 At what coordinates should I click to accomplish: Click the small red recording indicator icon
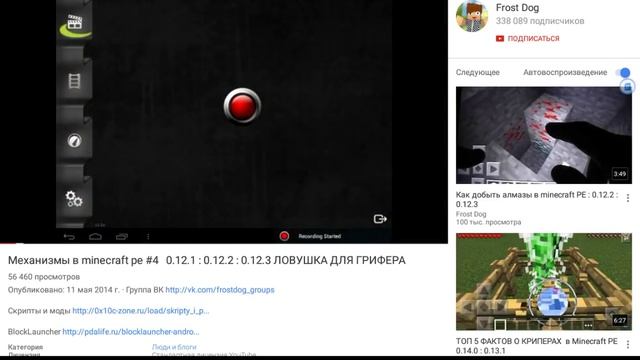pos(284,236)
